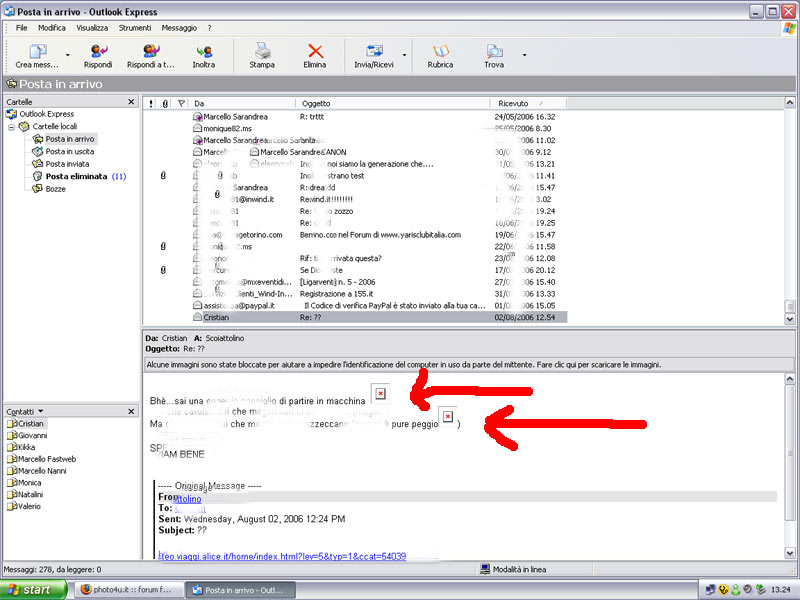Sort messages by the Ricevuto column
Viewport: 800px width, 600px height.
[528, 104]
